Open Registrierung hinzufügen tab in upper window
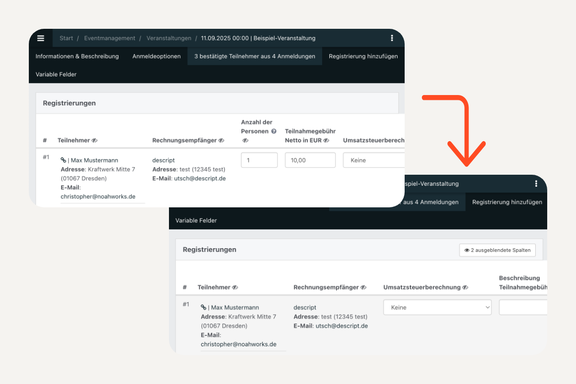Image resolution: width=576 pixels, height=384 pixels. [363, 56]
